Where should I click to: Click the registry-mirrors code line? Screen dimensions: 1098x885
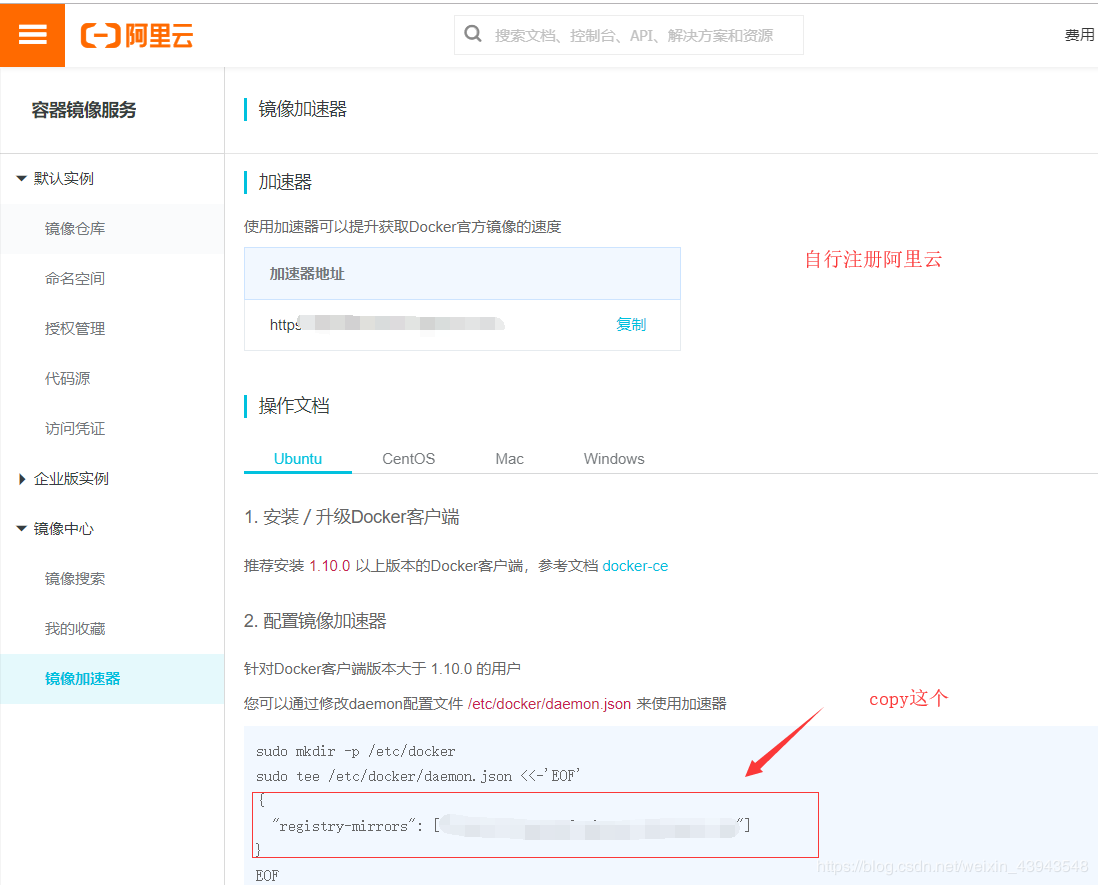click(x=511, y=826)
